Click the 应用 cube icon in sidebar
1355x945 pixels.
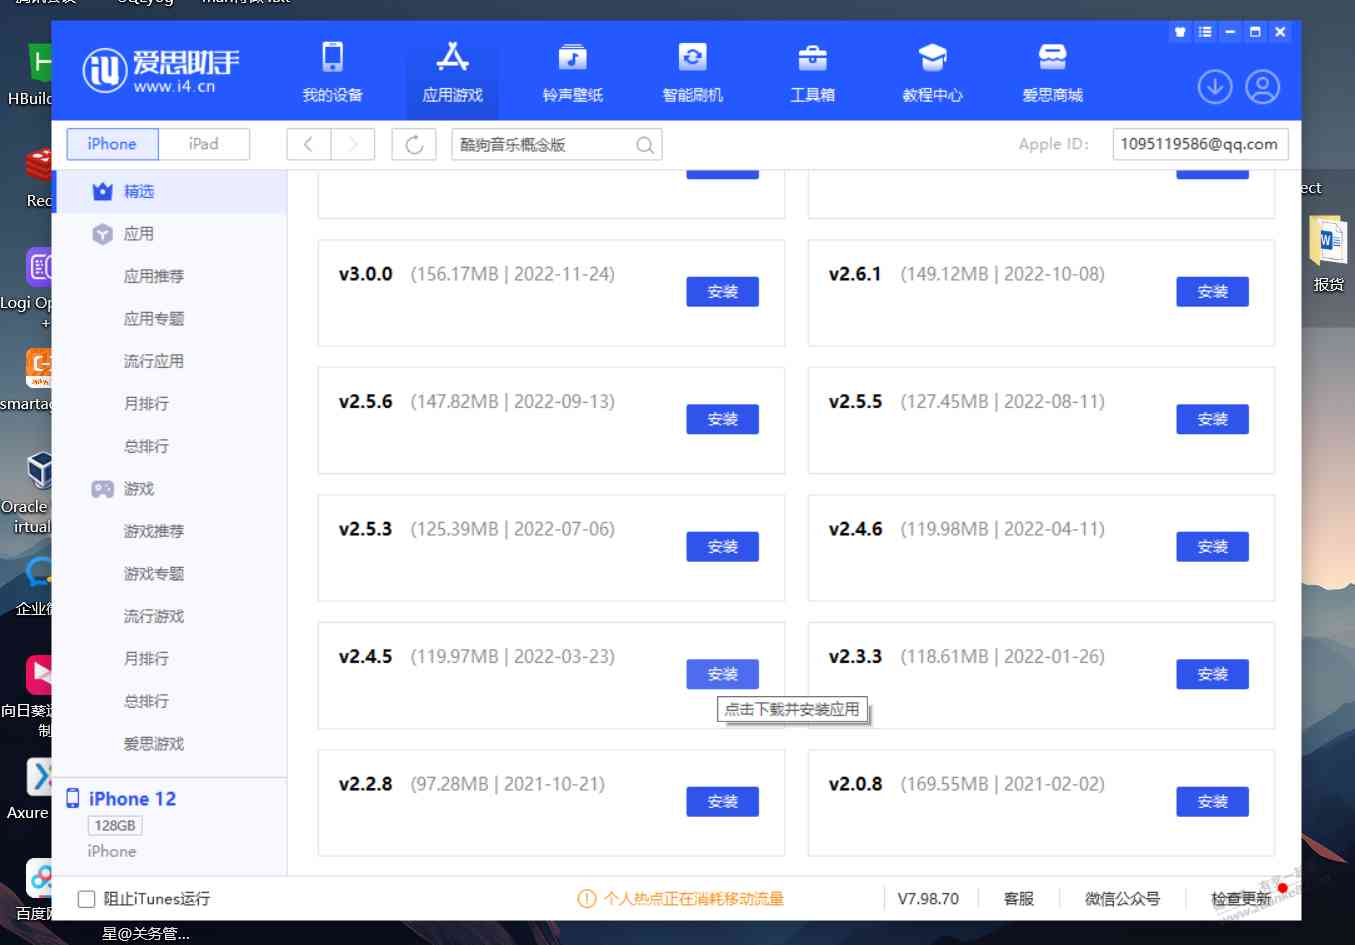[102, 234]
